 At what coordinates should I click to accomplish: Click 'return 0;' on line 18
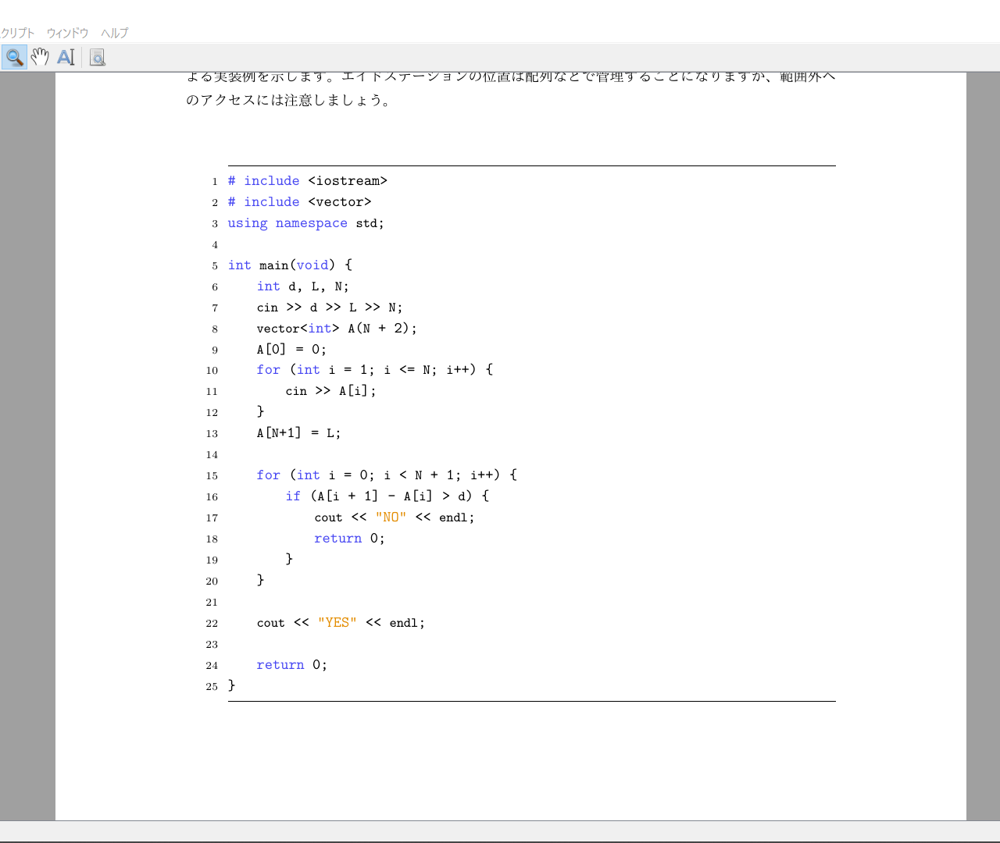click(x=349, y=538)
